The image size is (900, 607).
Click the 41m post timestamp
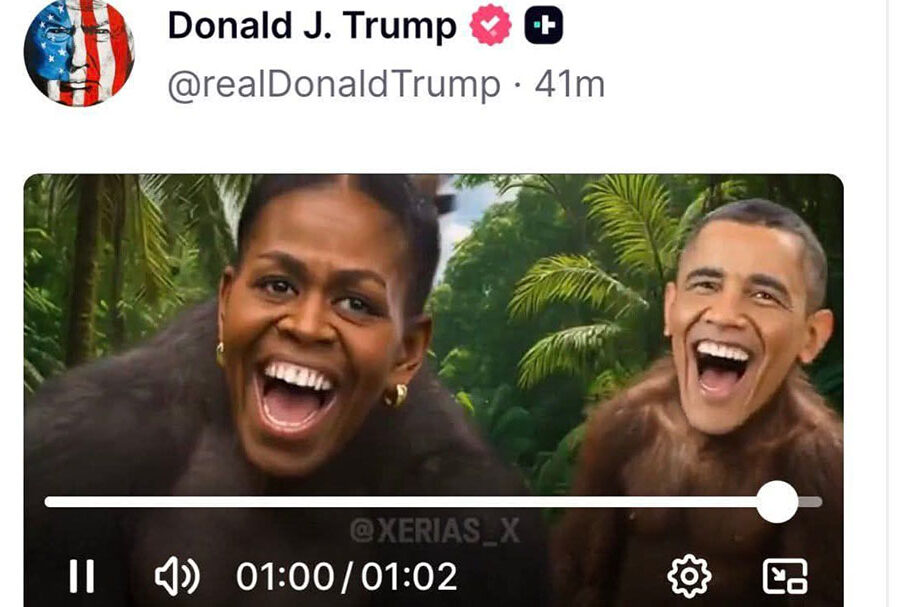click(x=569, y=85)
